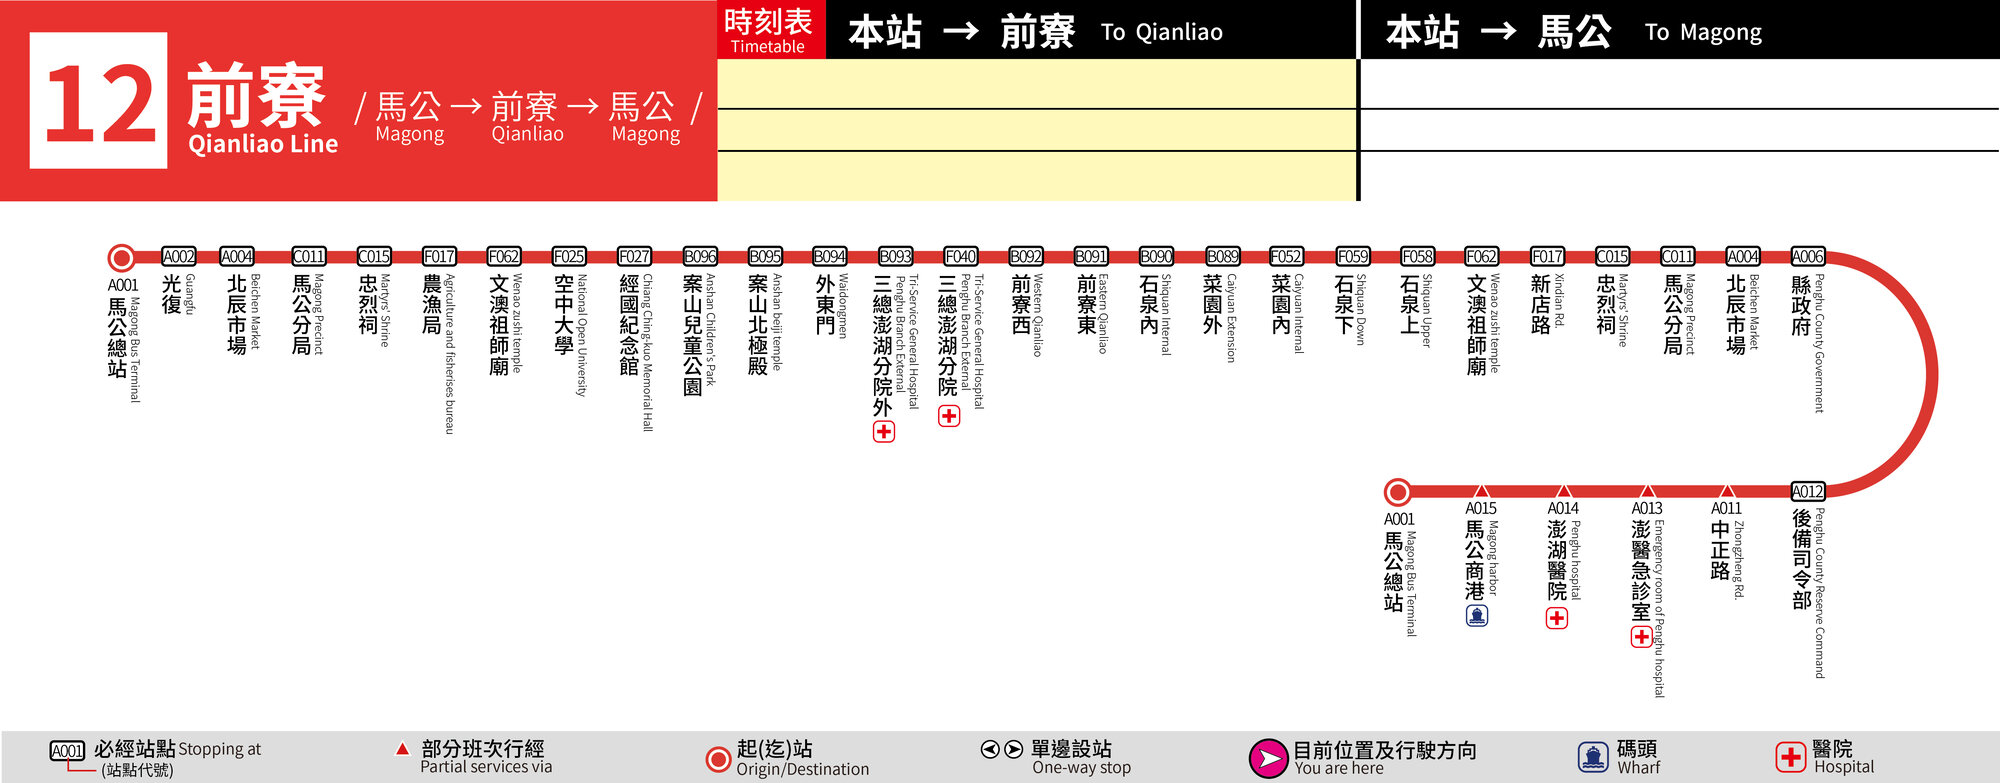Screen dimensions: 2000x783
Task: Click the hospital icon under 三總澎湖分院 F040
Action: tap(949, 416)
